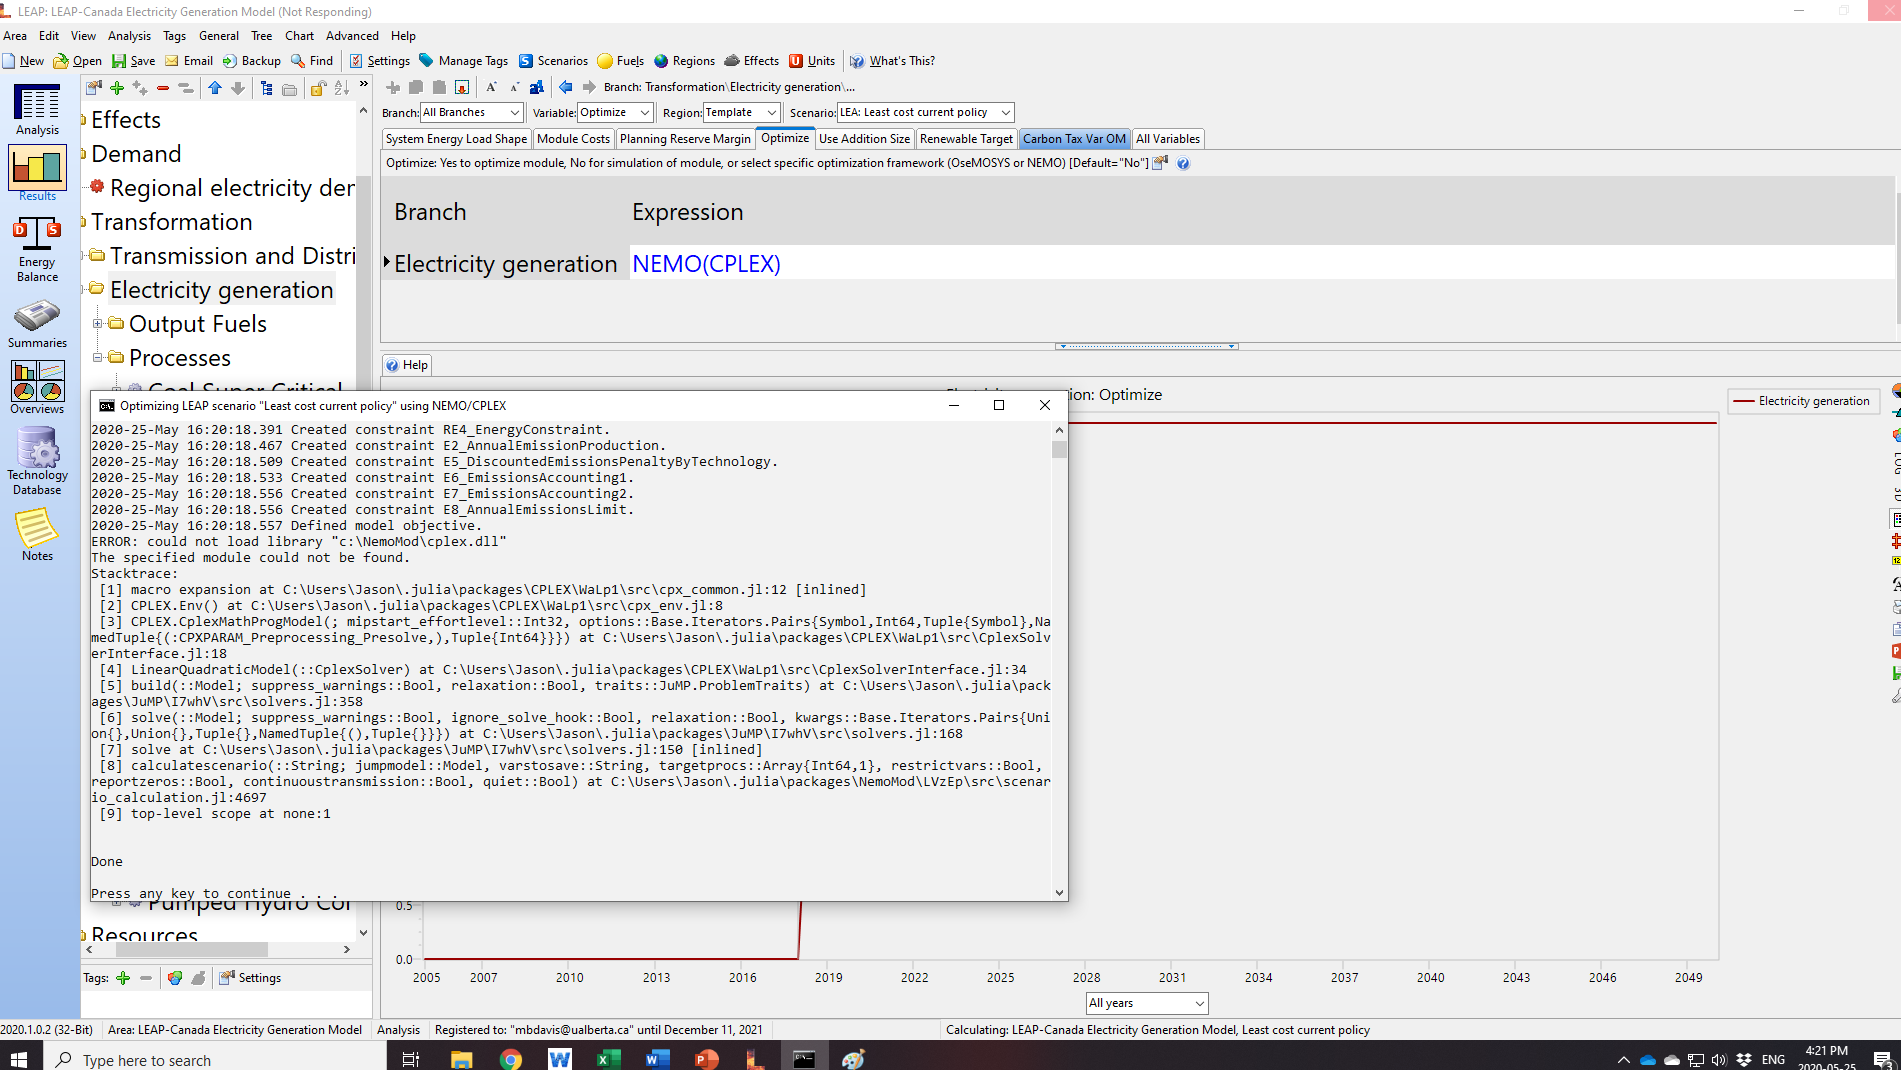The height and width of the screenshot is (1070, 1901).
Task: Click the Manage Tags toolbar item
Action: click(463, 61)
